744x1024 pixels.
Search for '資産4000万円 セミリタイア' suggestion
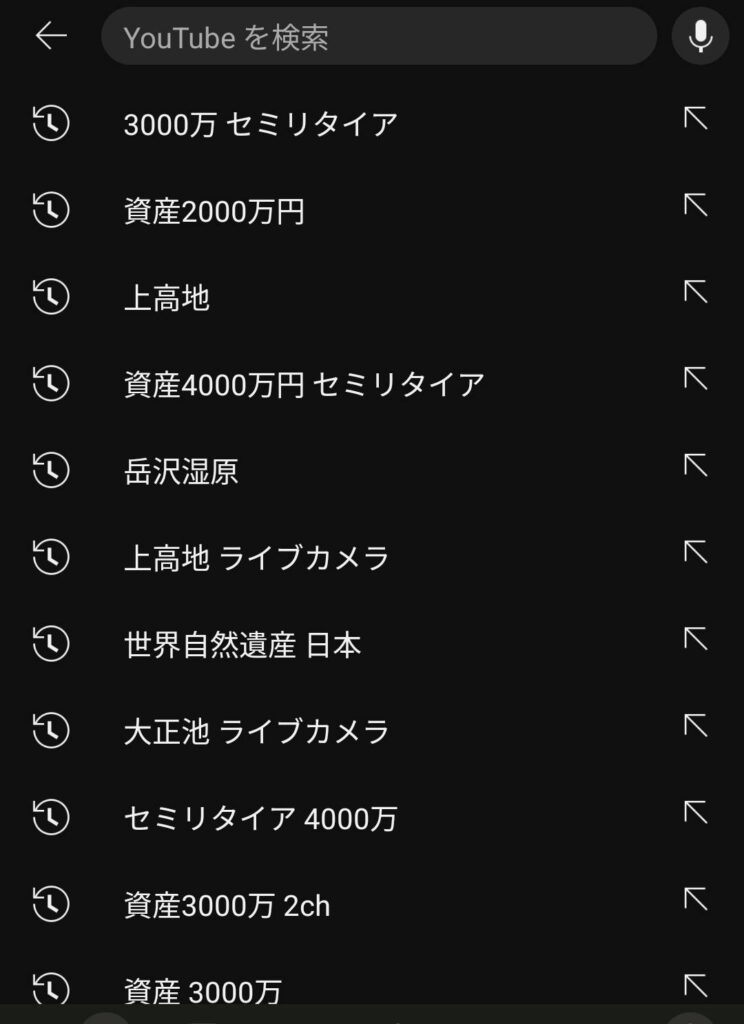(x=304, y=385)
